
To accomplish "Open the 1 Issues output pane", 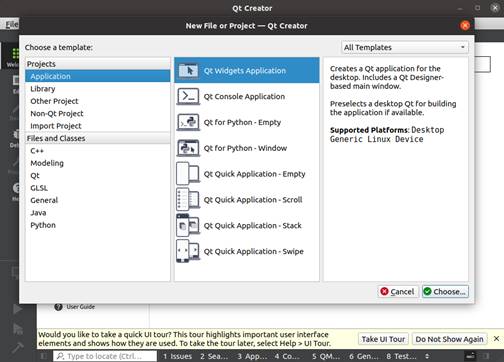I will (177, 356).
